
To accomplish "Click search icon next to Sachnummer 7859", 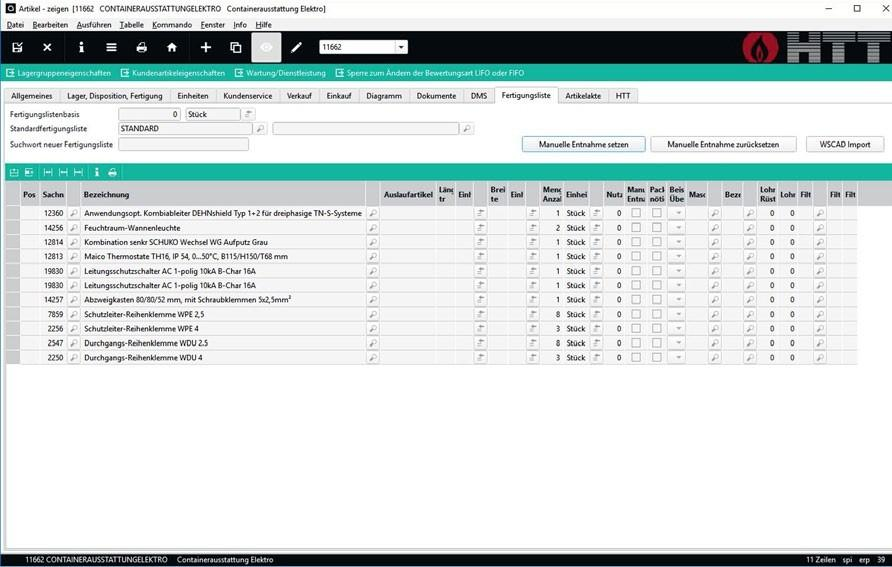I will 73,314.
